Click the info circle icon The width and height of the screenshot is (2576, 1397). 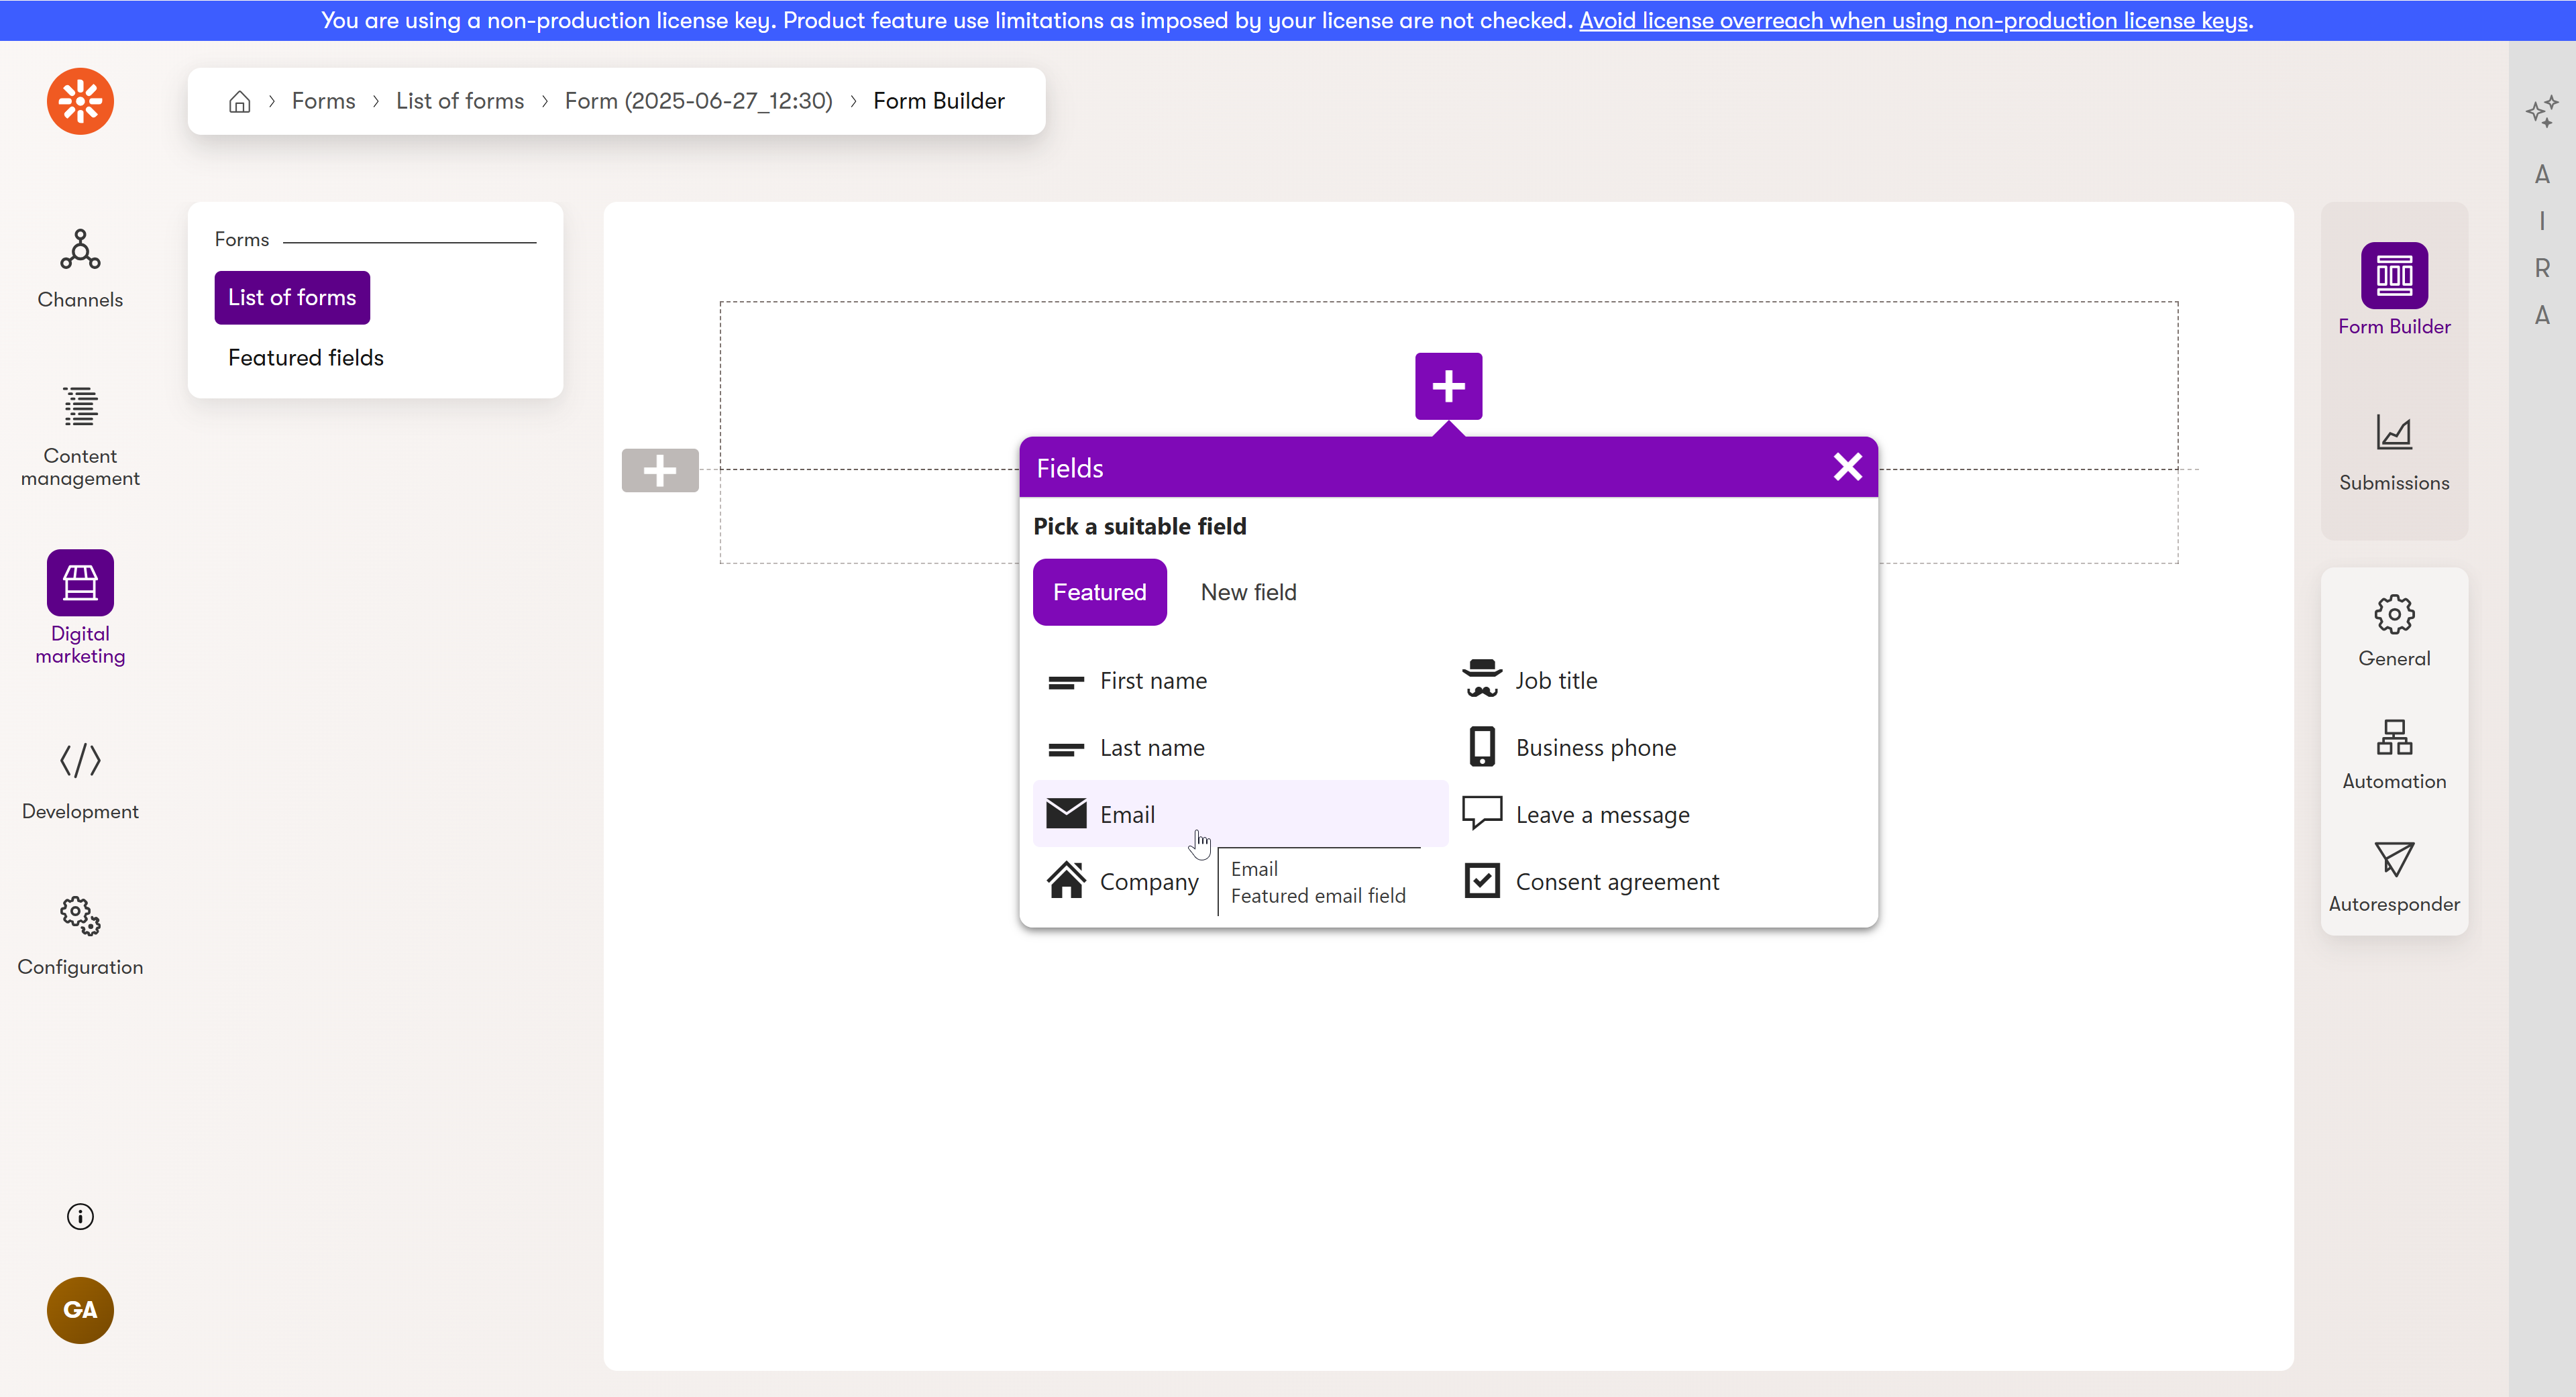pos(80,1216)
